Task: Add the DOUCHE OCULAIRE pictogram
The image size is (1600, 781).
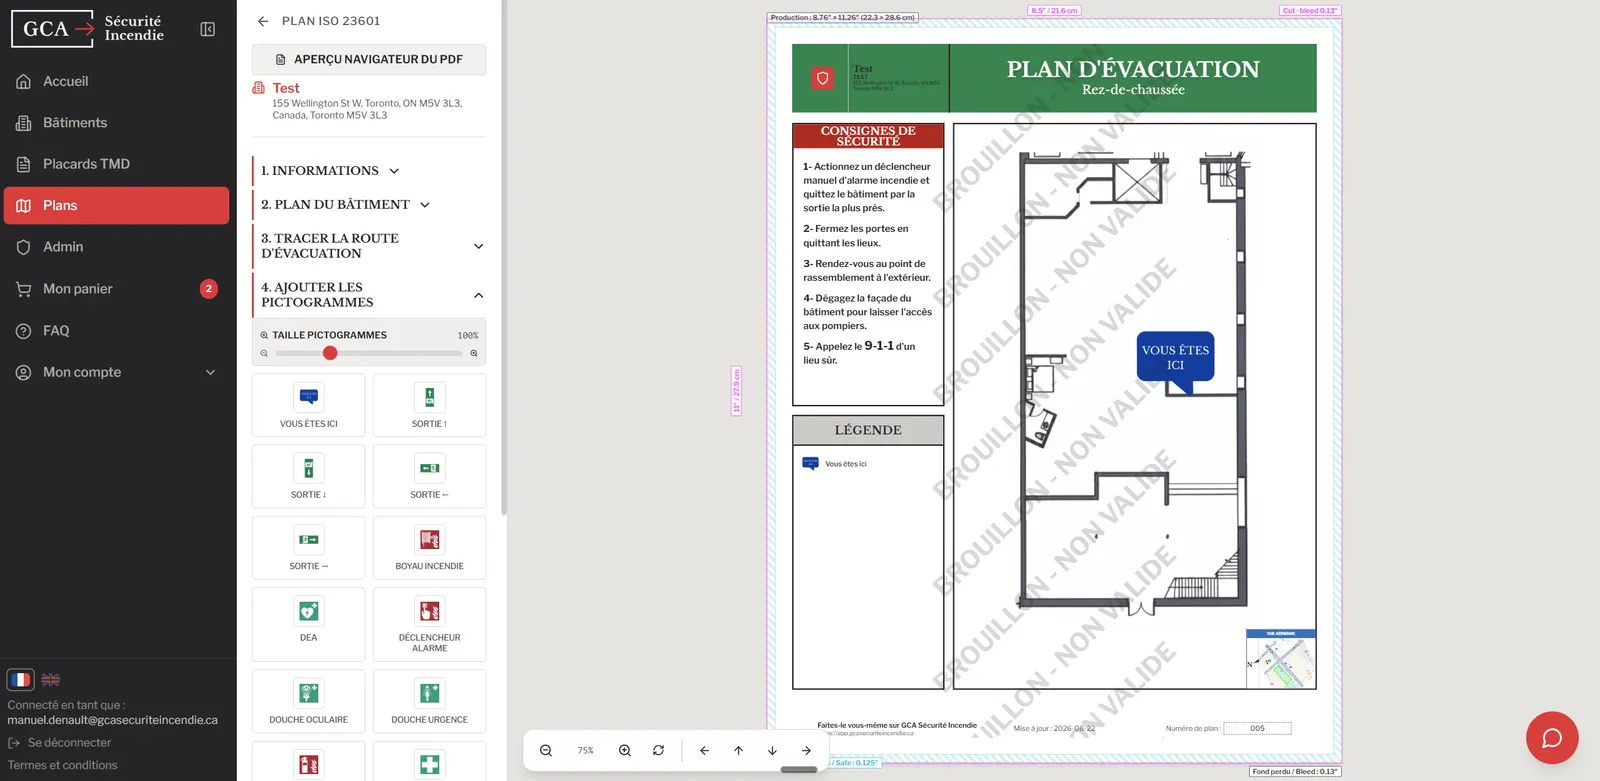Action: (309, 701)
